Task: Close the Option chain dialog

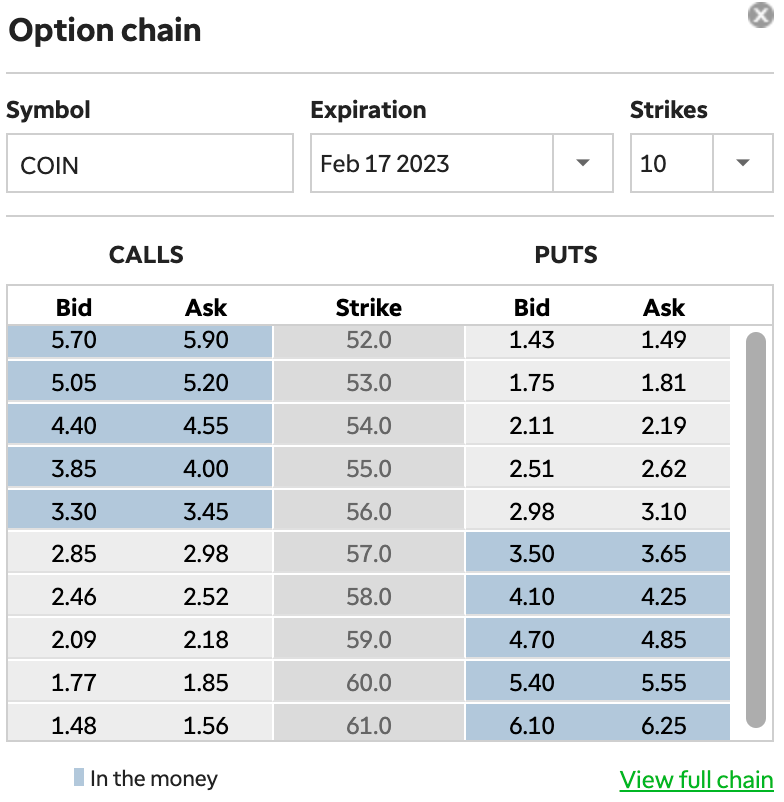Action: (x=760, y=16)
